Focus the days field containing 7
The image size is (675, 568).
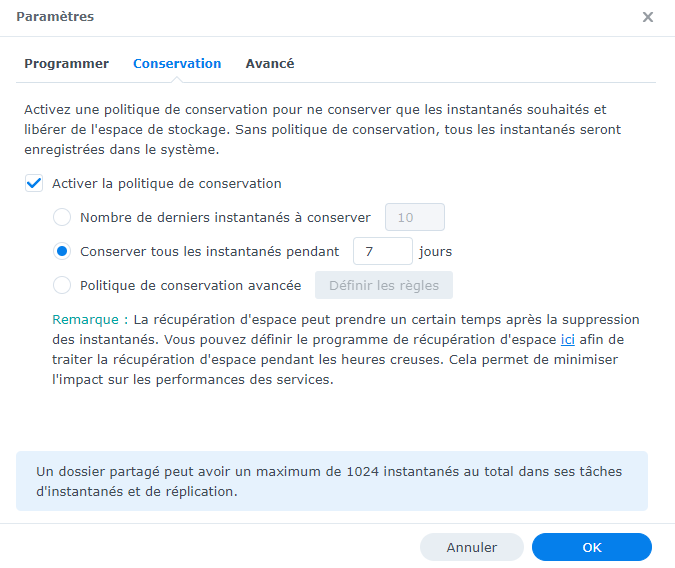(x=382, y=251)
